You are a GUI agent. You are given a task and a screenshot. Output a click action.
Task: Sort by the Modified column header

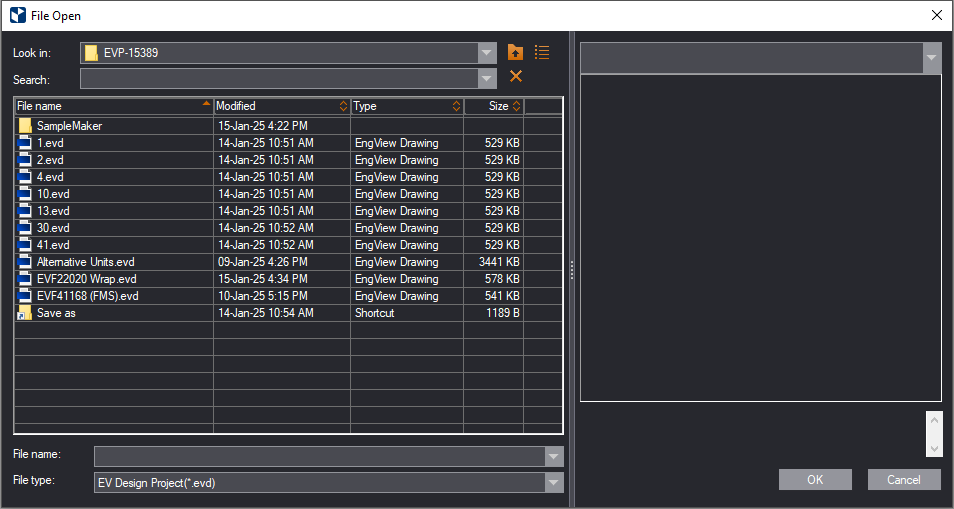tap(281, 106)
